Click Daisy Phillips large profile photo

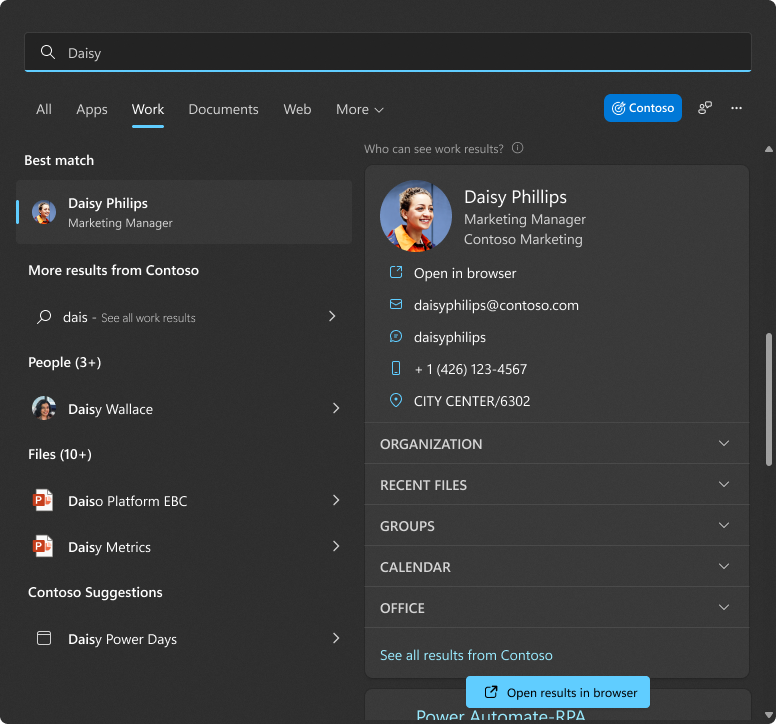416,216
